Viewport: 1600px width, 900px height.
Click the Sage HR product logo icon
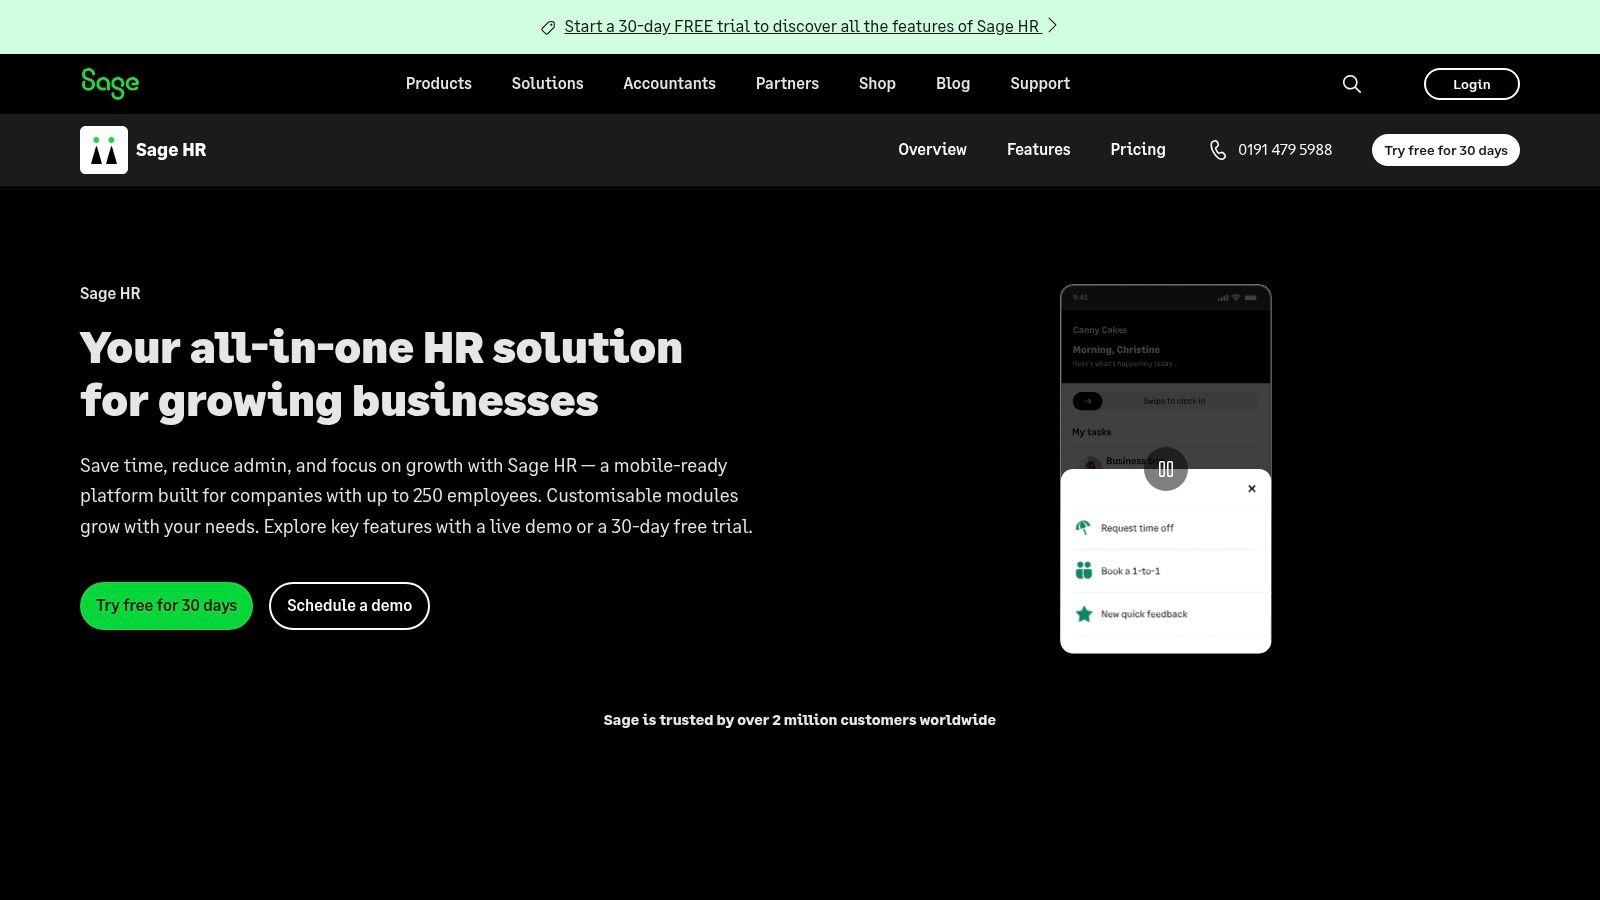pos(104,150)
